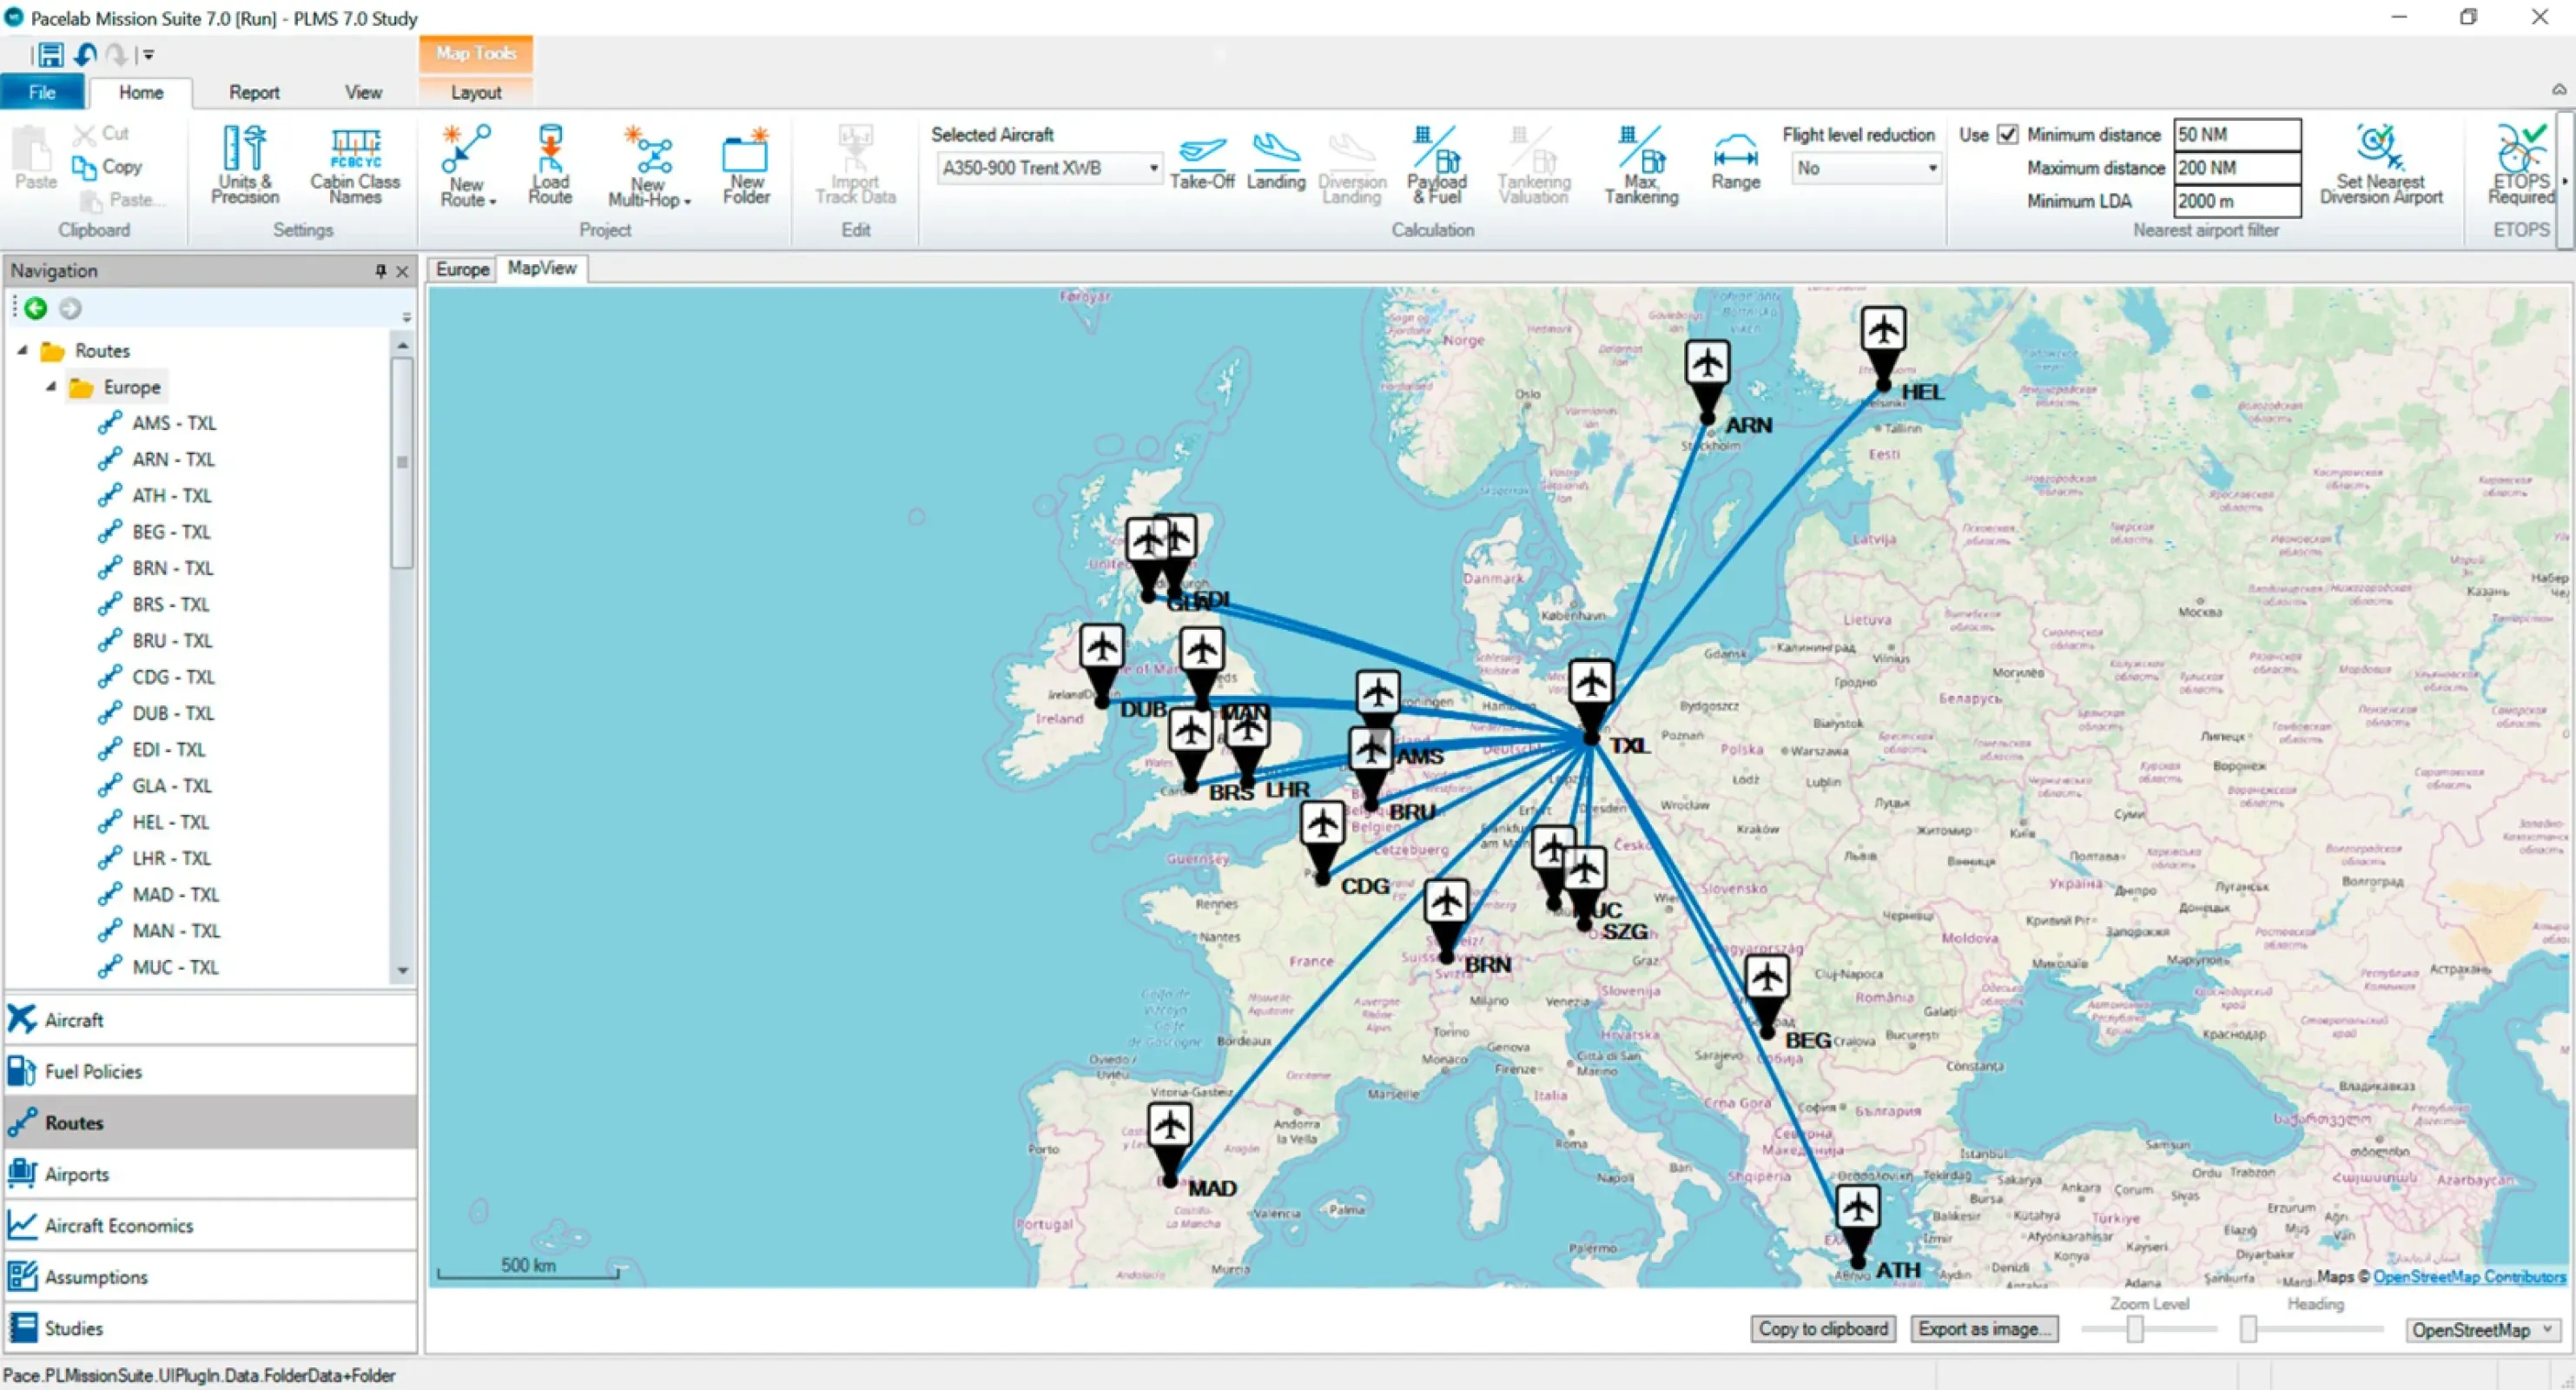This screenshot has width=2576, height=1390.
Task: Switch to the Report ribbon tab
Action: tap(254, 92)
